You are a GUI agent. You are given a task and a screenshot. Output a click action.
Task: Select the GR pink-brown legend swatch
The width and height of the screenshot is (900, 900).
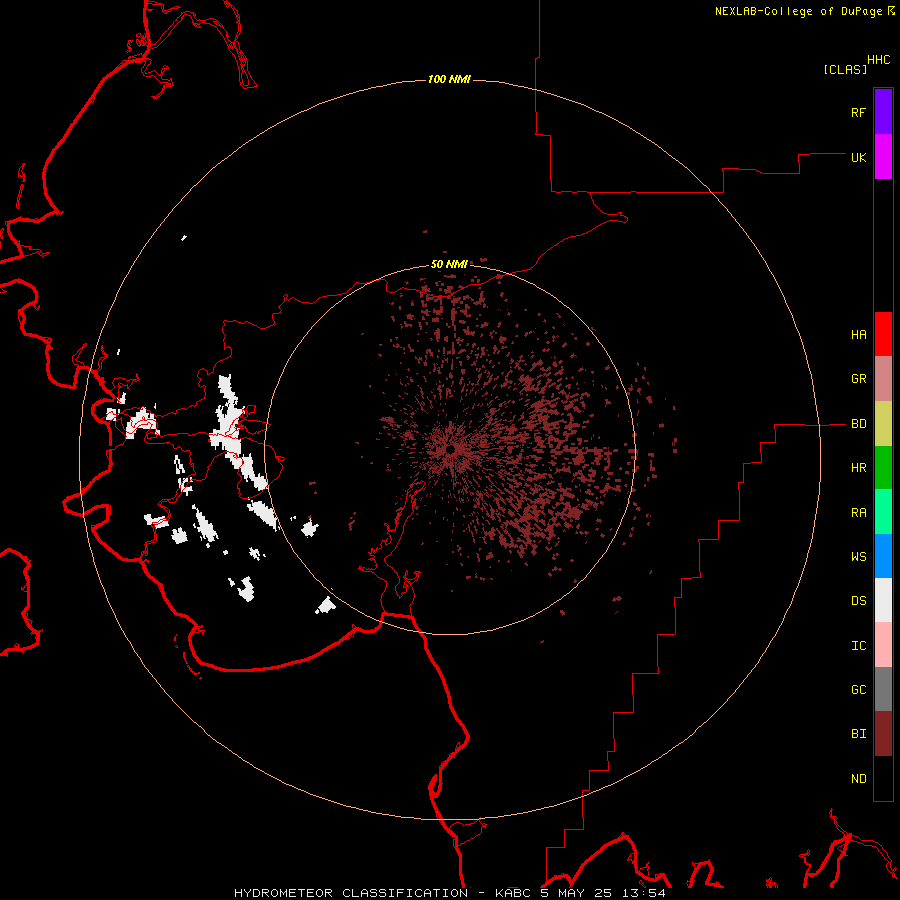883,379
